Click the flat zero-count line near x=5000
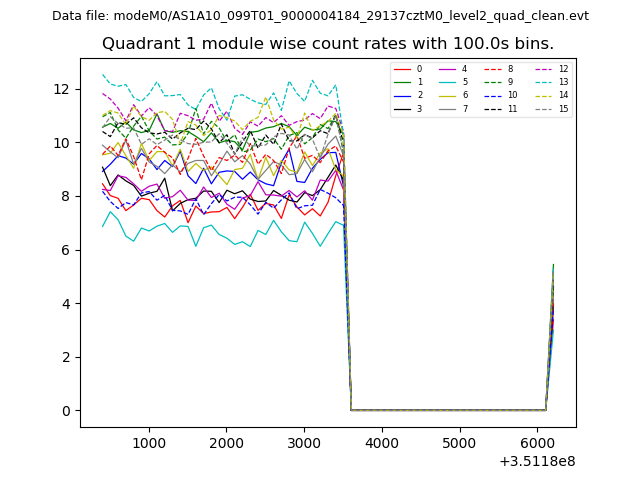Screen dimensions: 640x480 pyautogui.click(x=459, y=409)
